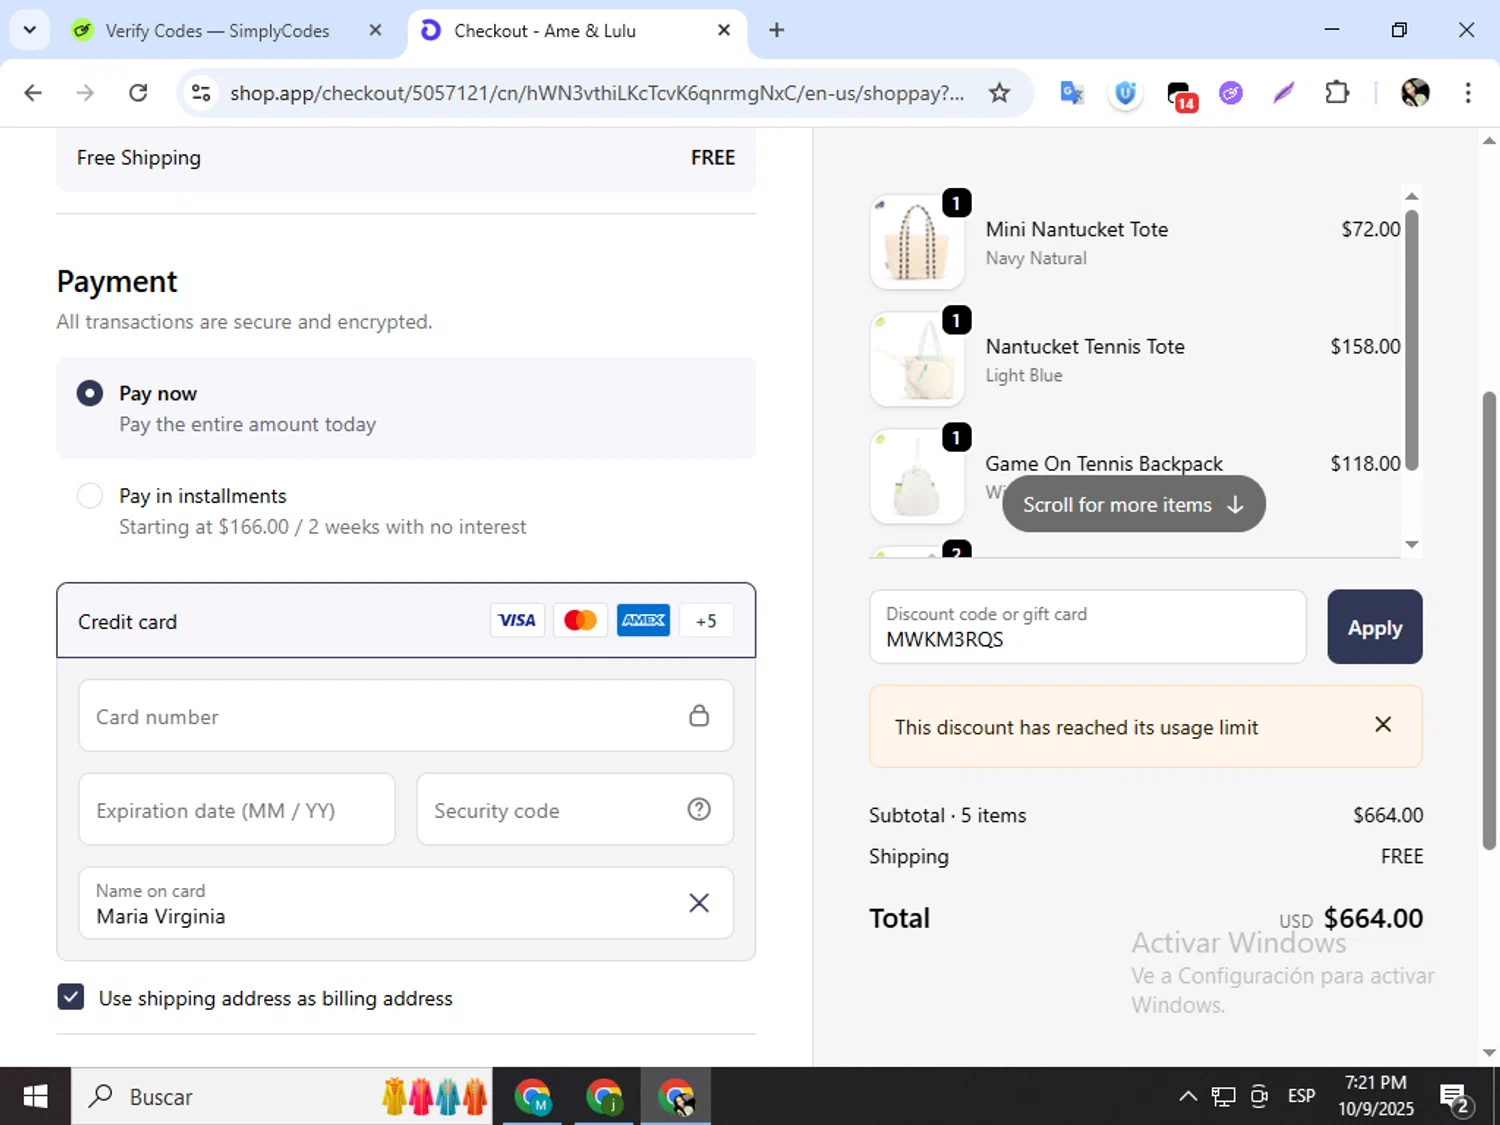Click the address bar URL
Viewport: 1500px width, 1125px height.
tap(597, 93)
